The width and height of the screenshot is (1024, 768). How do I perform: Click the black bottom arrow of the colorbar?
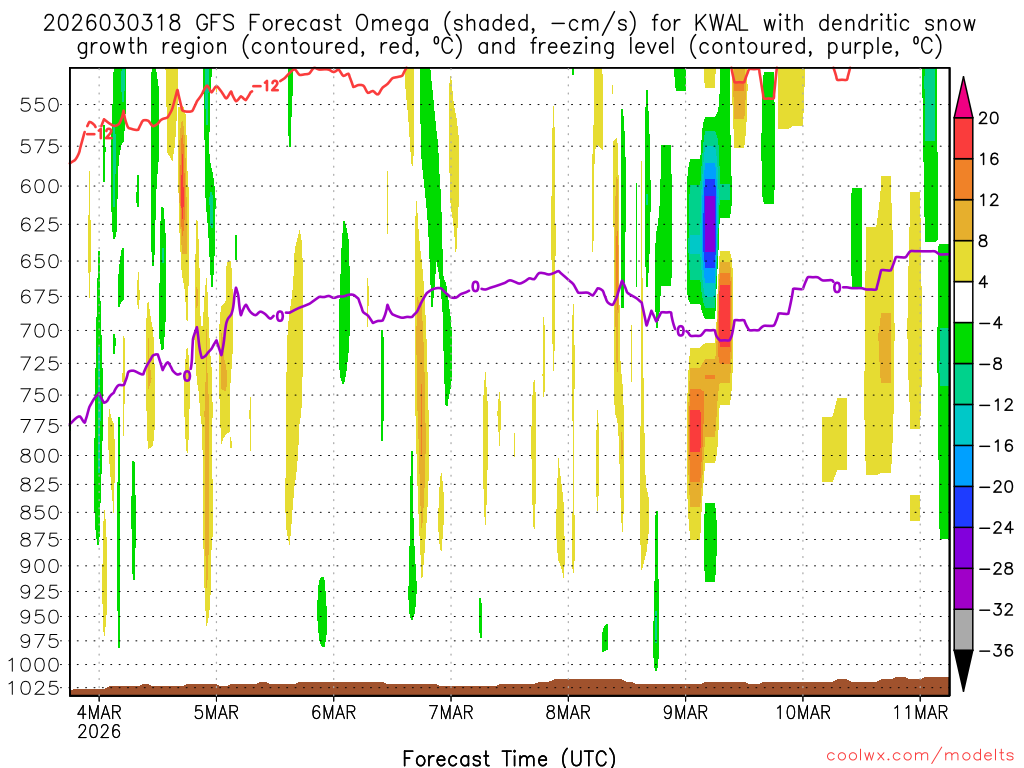[x=963, y=670]
